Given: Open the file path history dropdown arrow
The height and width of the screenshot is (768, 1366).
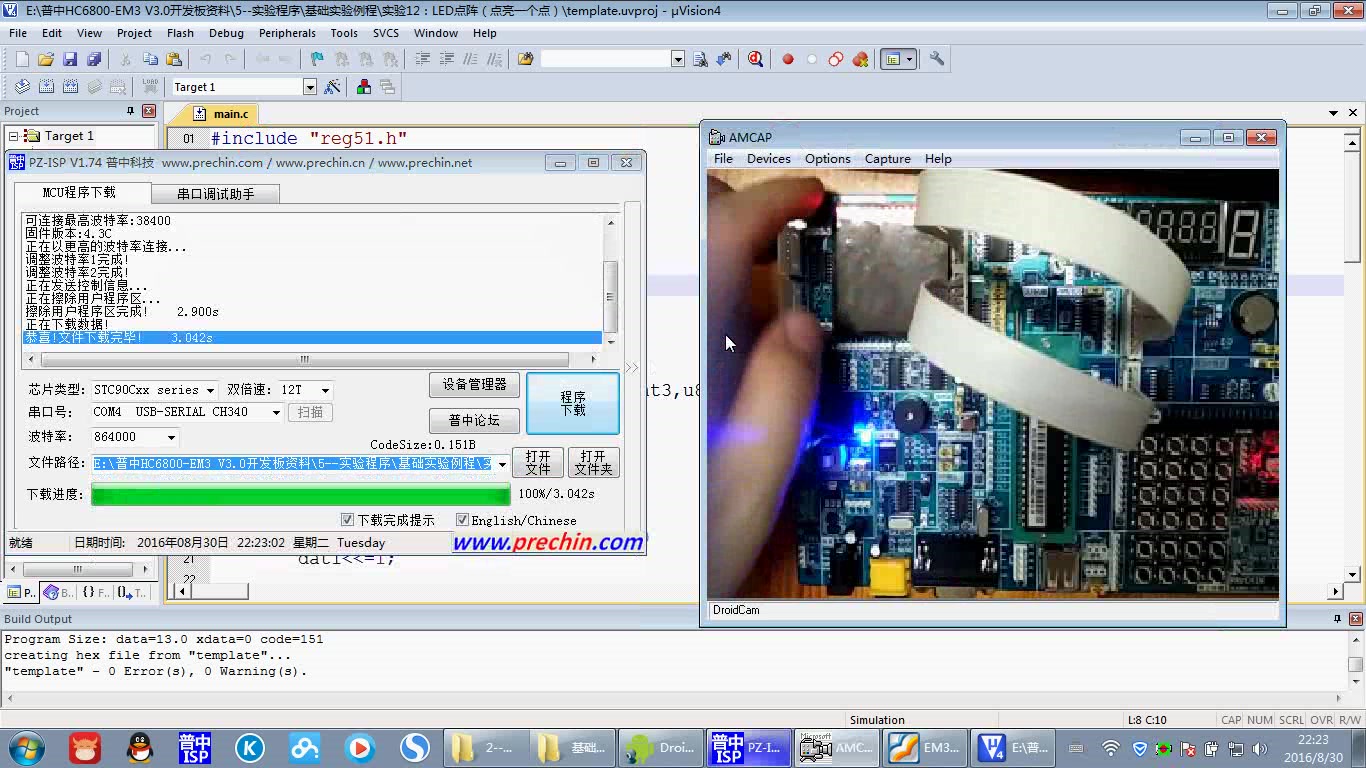Looking at the screenshot, I should [502, 464].
